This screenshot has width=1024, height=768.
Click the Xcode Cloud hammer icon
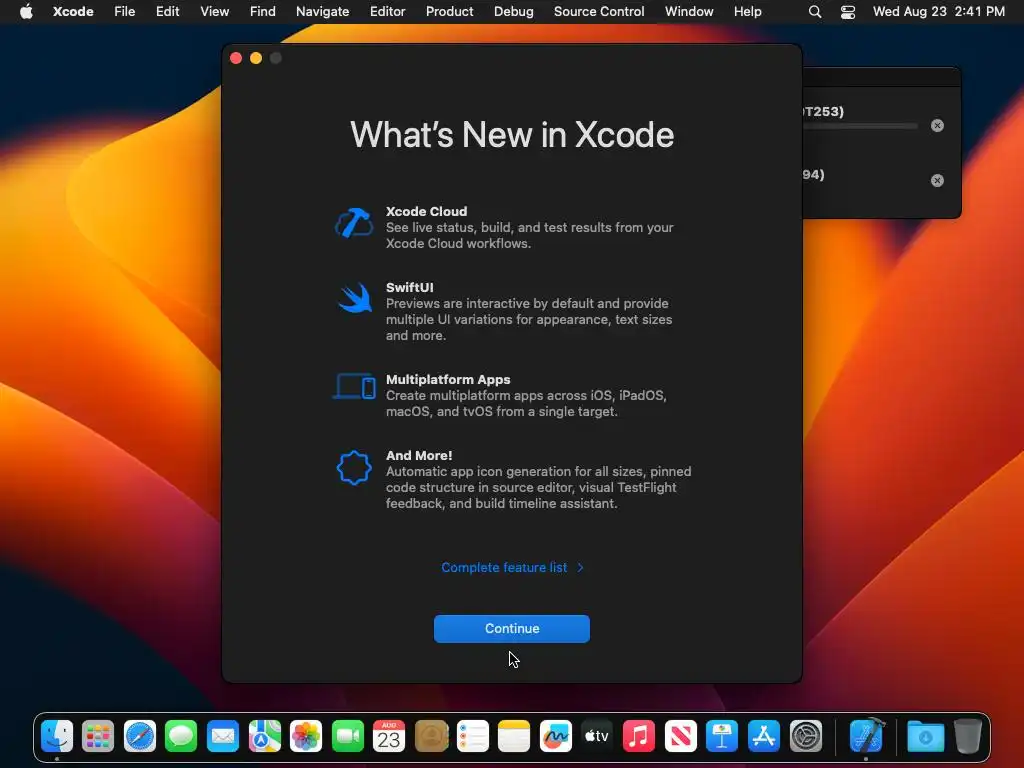coord(354,223)
